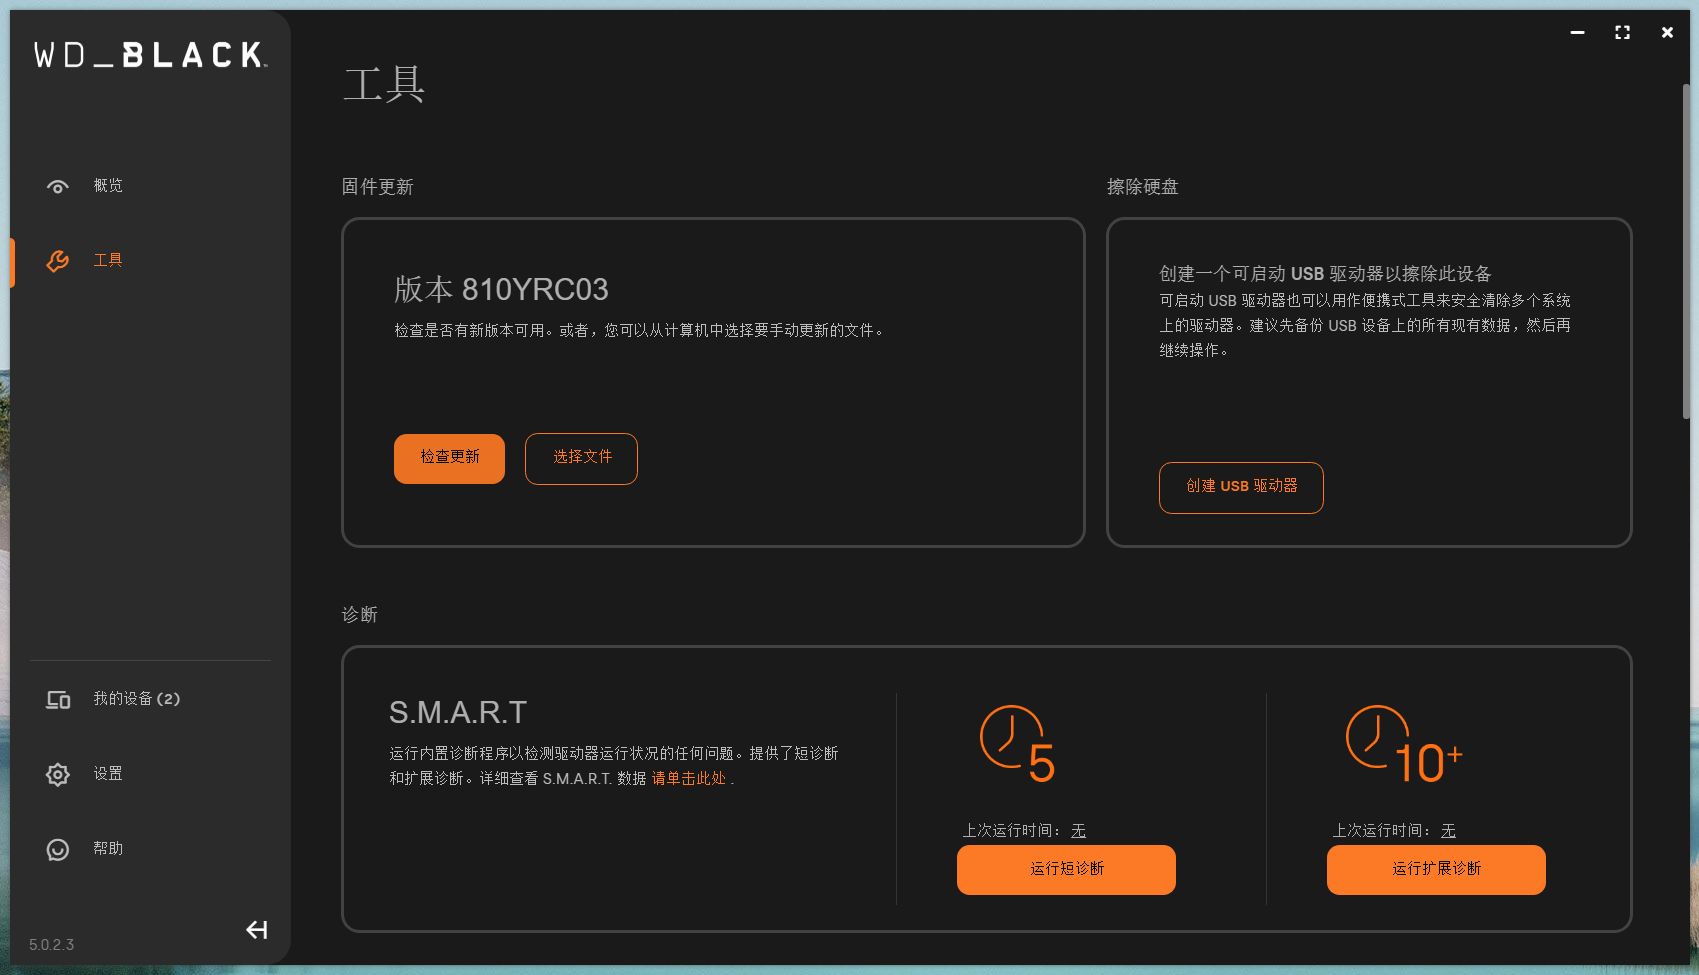
Task: Toggle fullscreen for the window
Action: [x=1622, y=33]
